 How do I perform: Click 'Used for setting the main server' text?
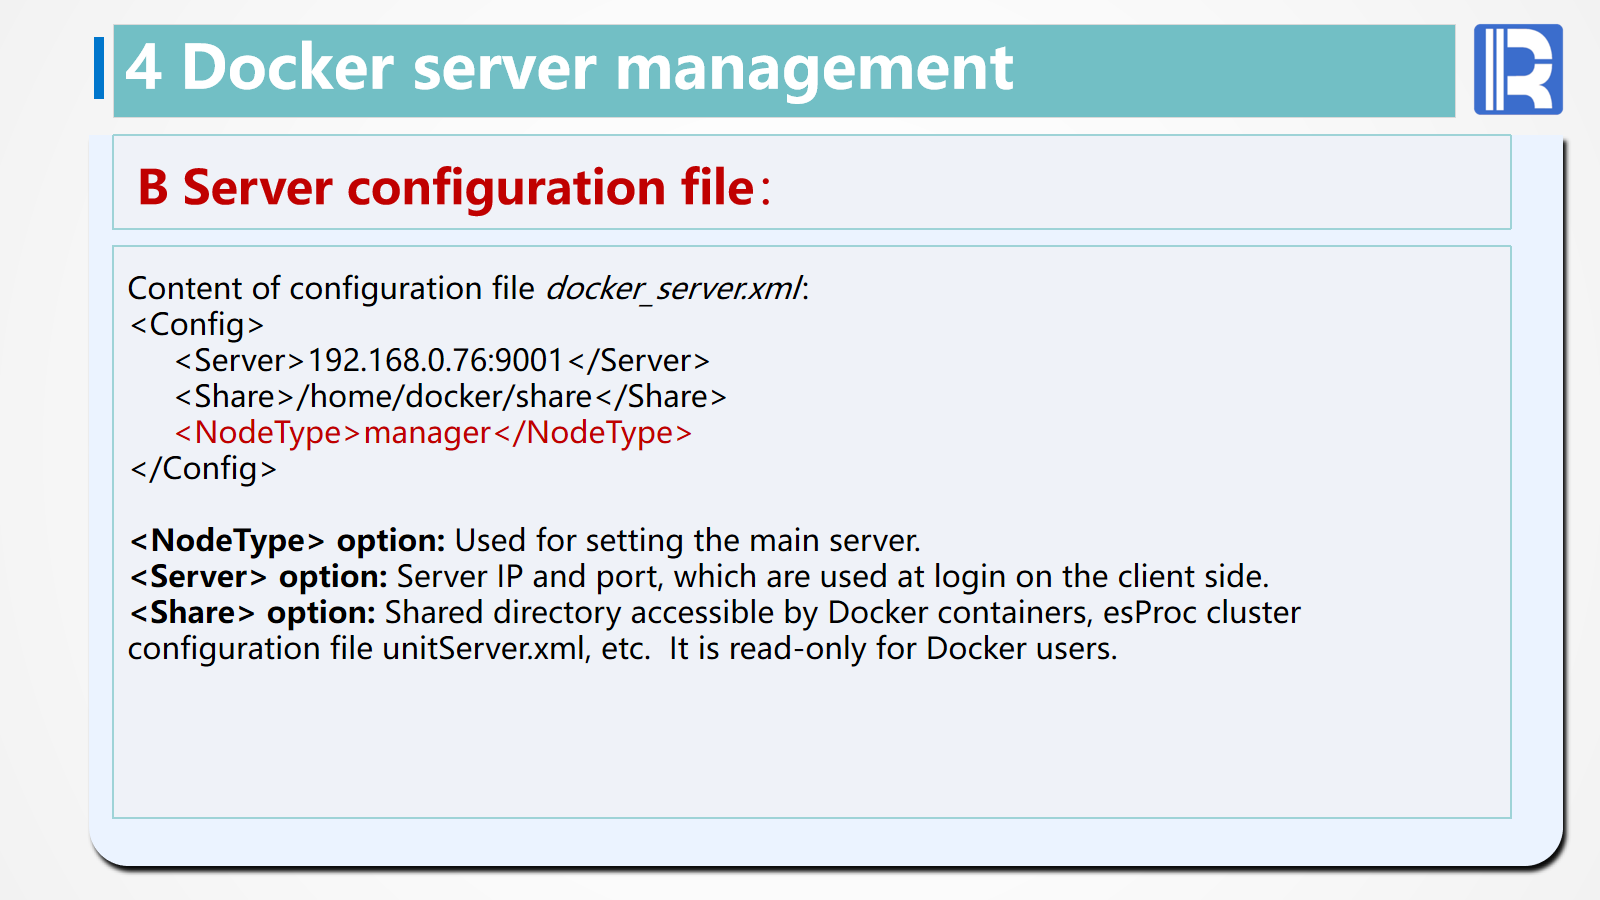pos(687,541)
